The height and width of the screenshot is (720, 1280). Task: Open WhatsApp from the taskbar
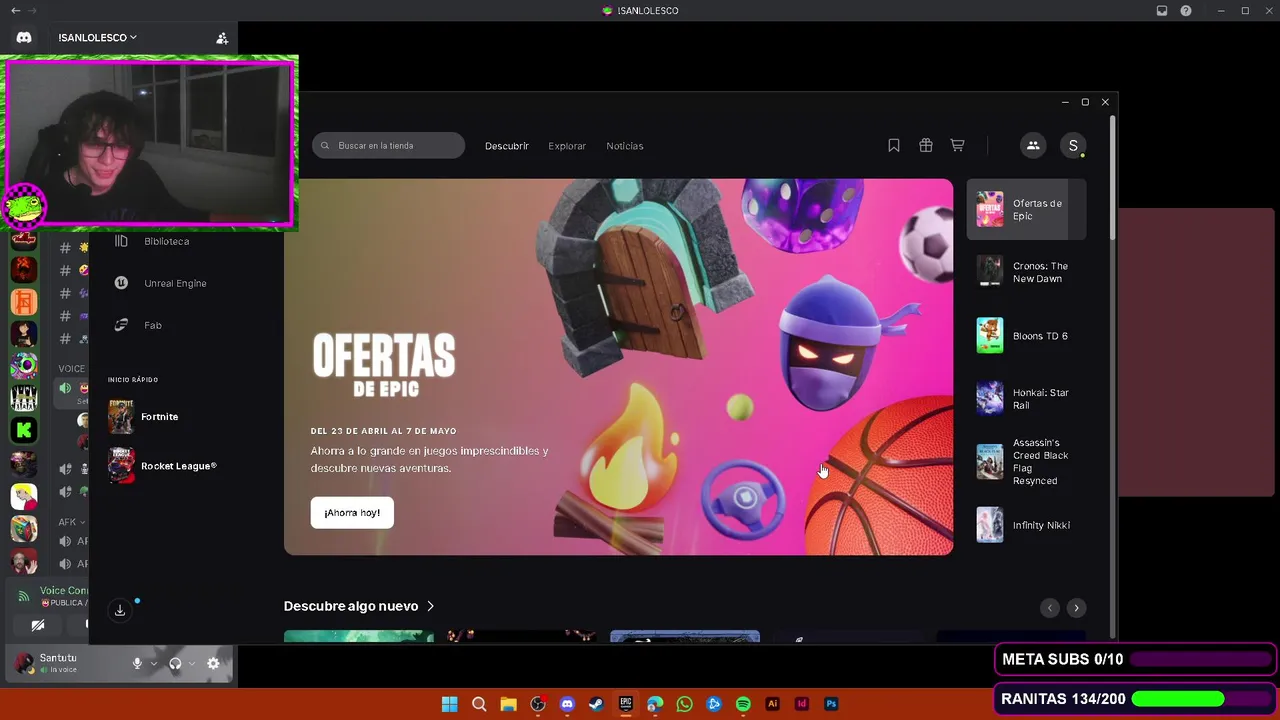pos(684,704)
